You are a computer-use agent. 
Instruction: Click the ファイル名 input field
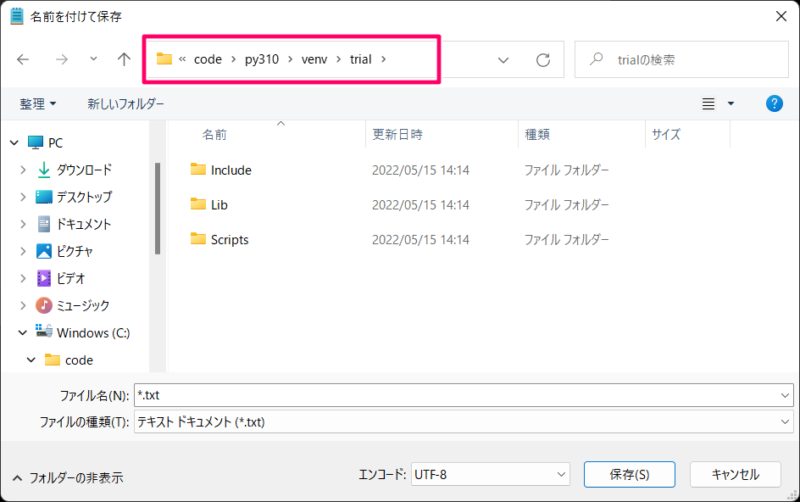point(455,396)
